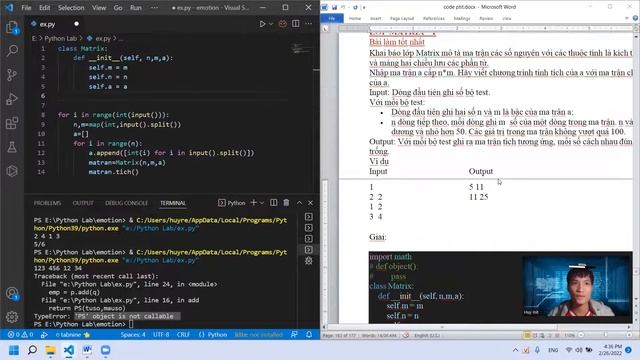Select the second terminal instance in the list

coord(309,228)
